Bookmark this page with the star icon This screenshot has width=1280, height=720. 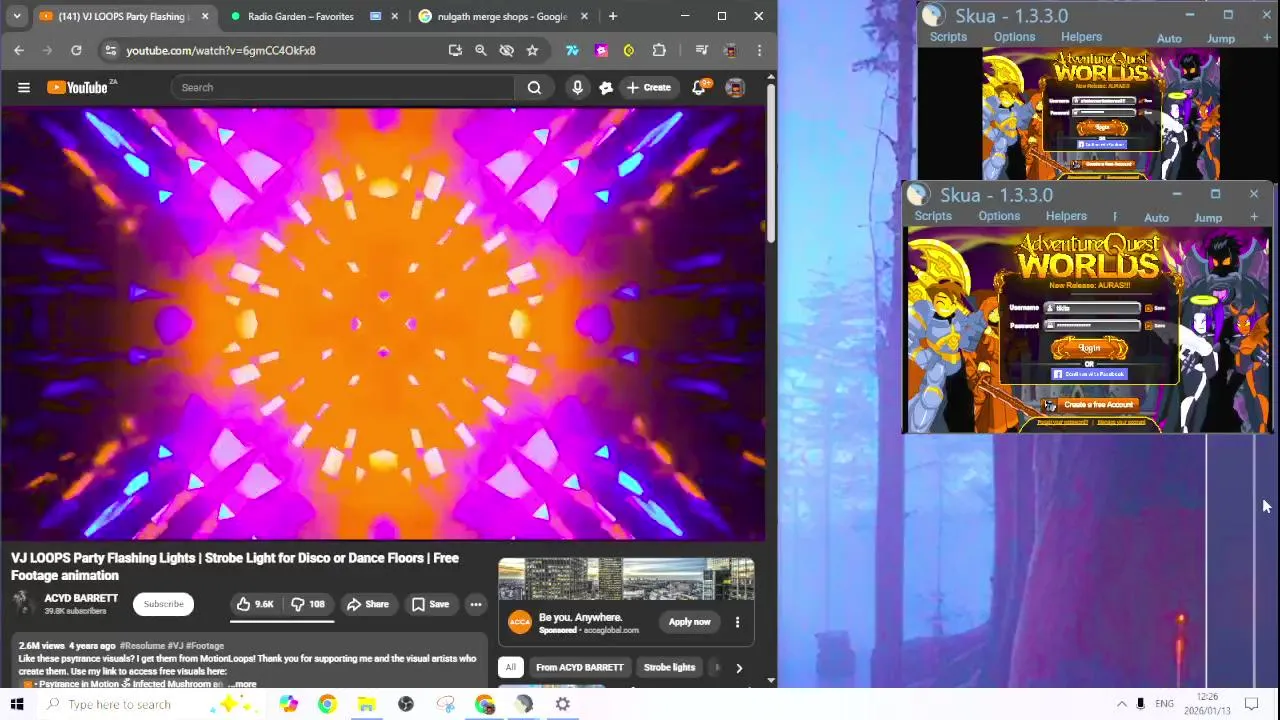point(532,50)
